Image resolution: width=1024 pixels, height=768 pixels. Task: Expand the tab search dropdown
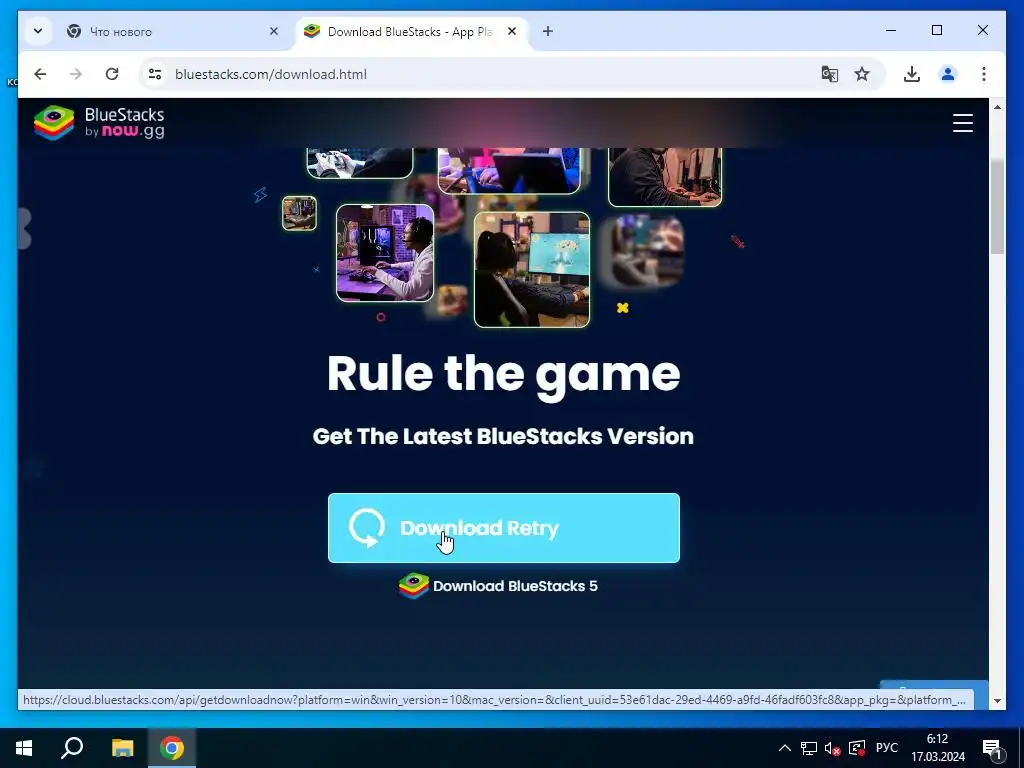38,31
